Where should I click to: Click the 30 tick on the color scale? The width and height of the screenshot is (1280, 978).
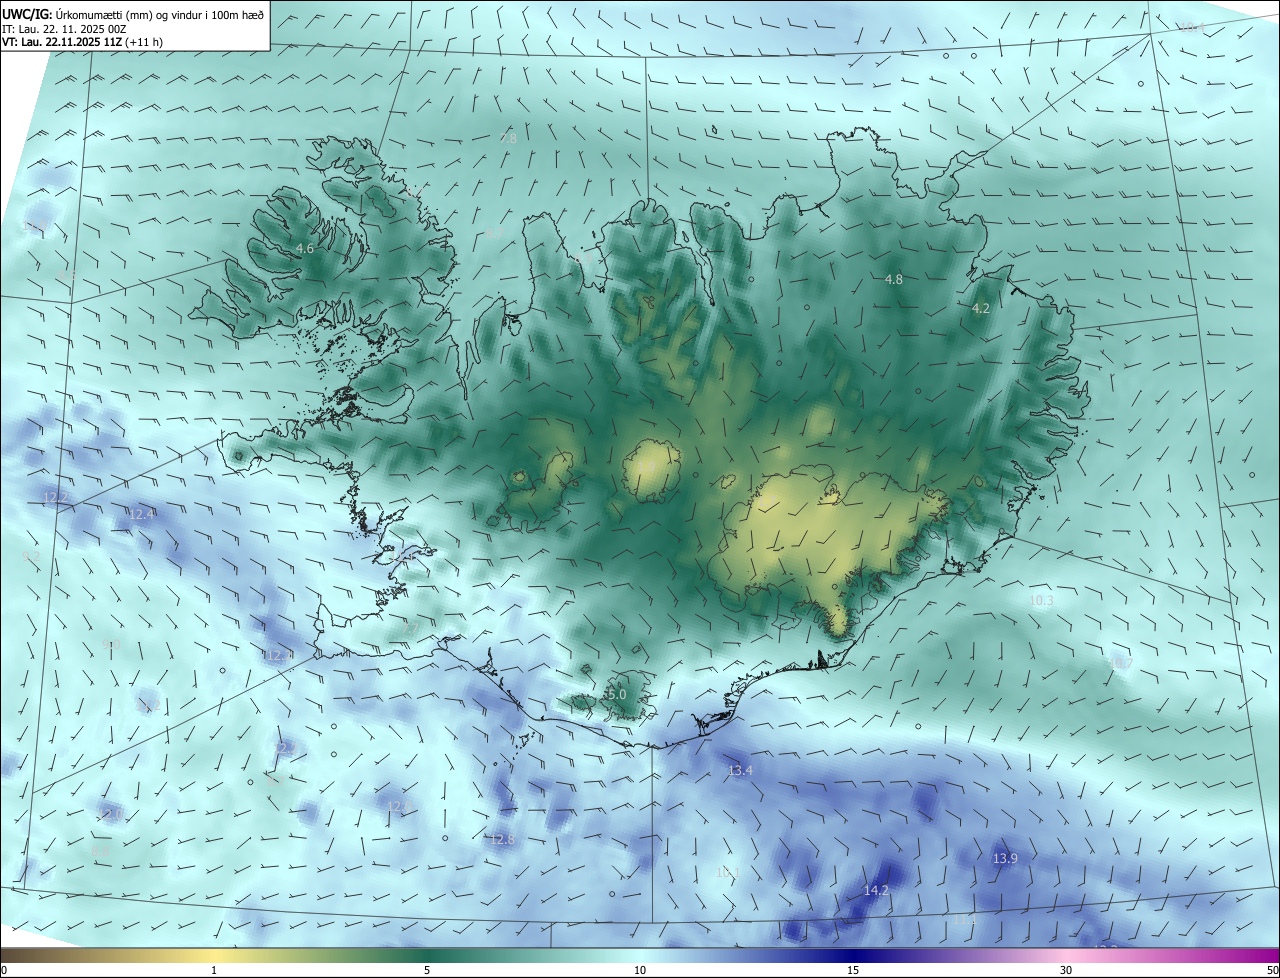point(1066,971)
